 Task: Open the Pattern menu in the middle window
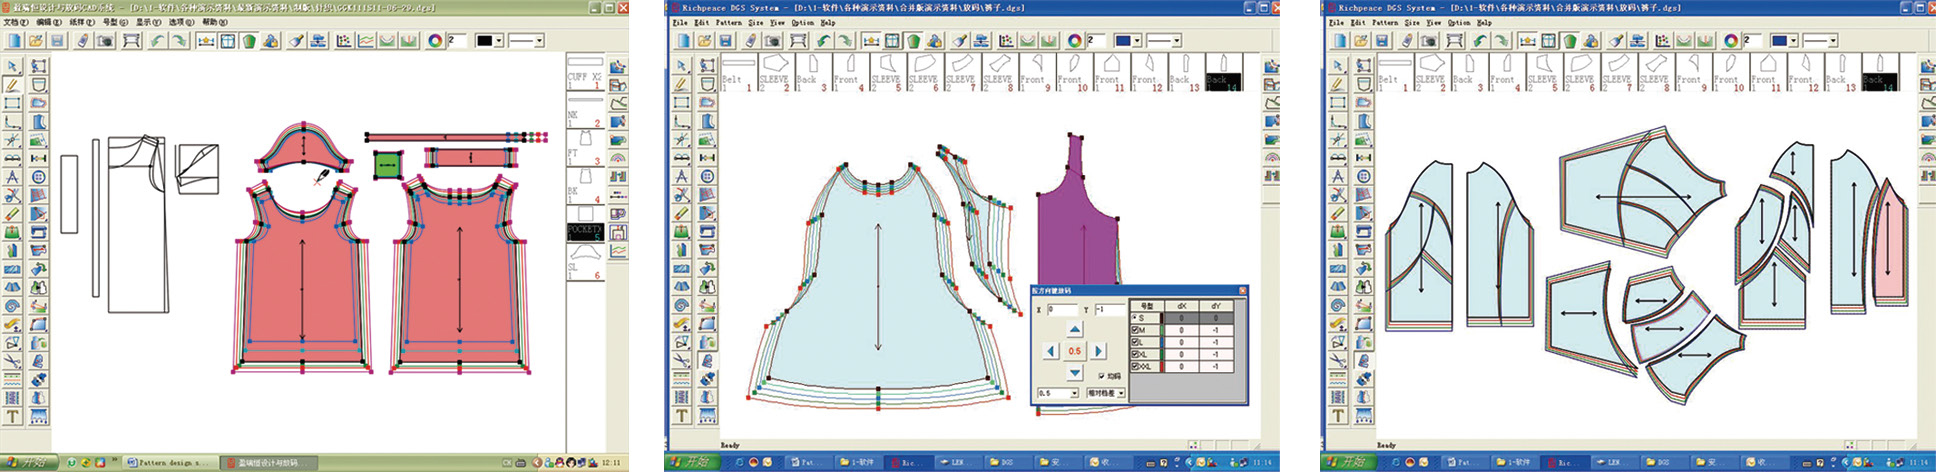728,22
